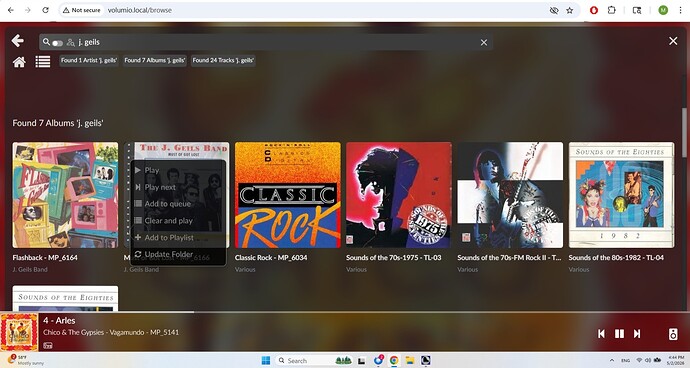Jump to Found 24 Tracks 'j. geils'
The image size is (690, 368).
point(223,60)
